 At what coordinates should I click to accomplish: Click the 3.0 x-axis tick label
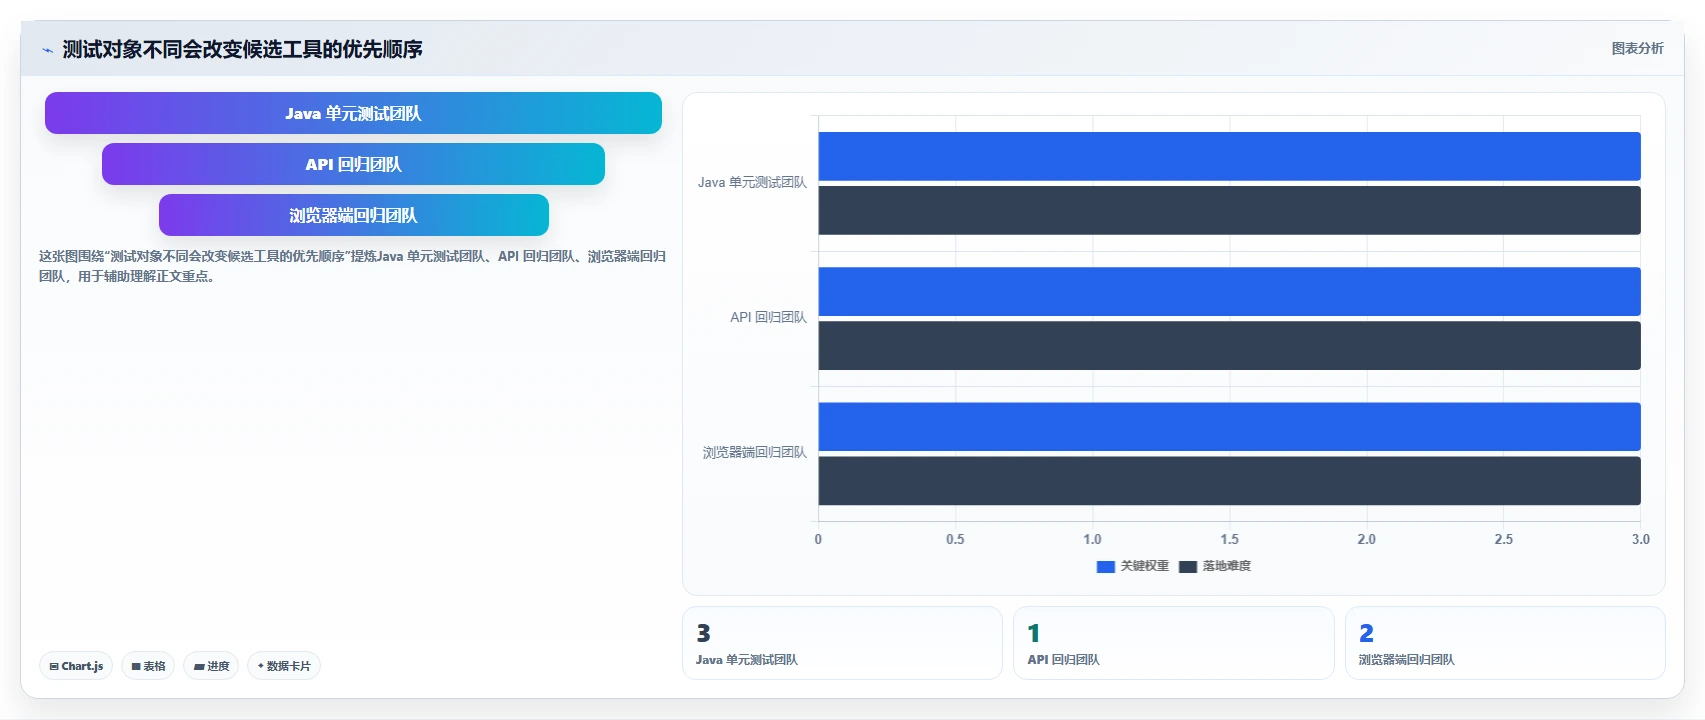tap(1640, 539)
